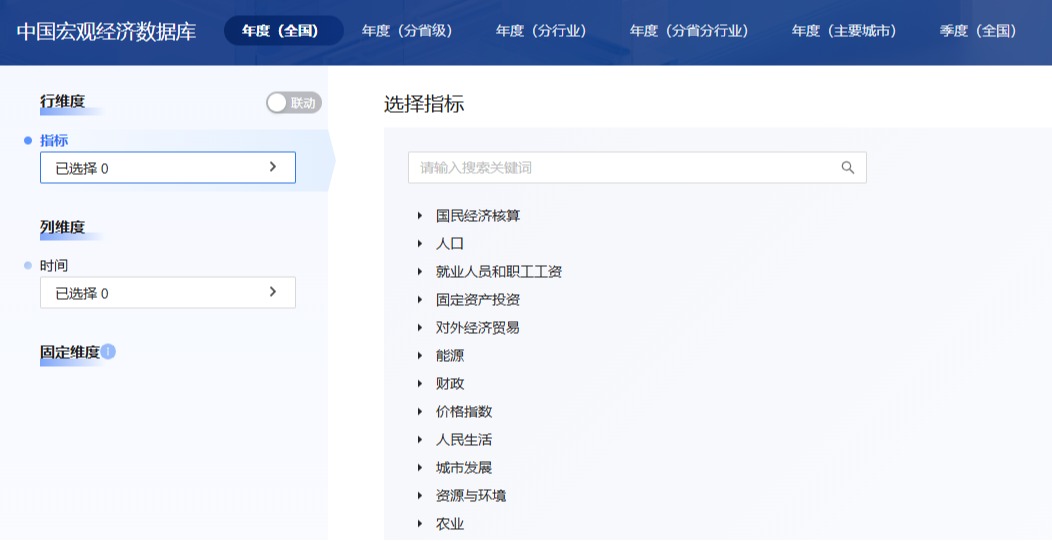The width and height of the screenshot is (1052, 541).
Task: Select the 年度（主要城市） tab
Action: point(844,31)
